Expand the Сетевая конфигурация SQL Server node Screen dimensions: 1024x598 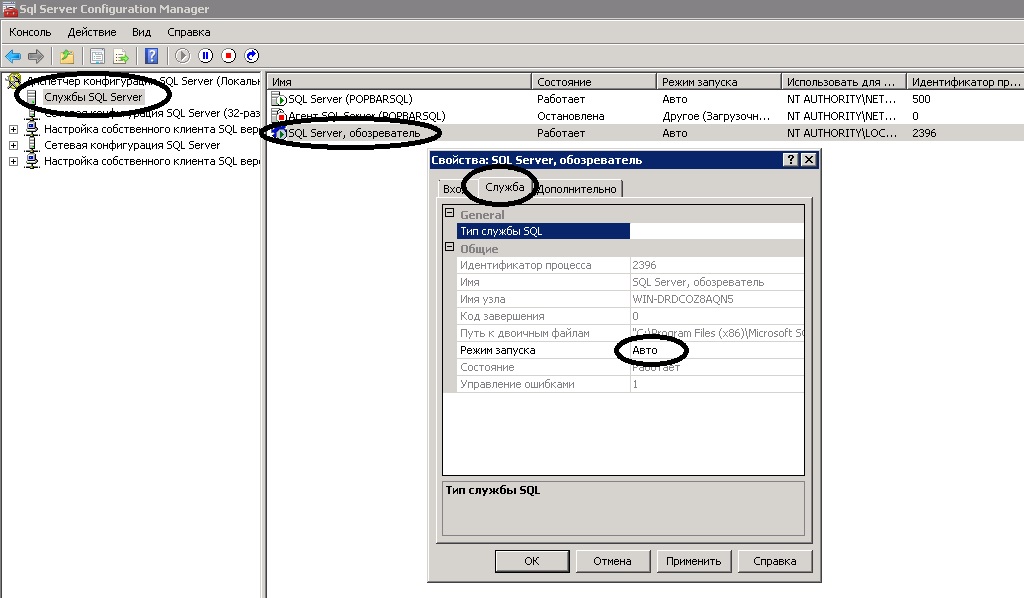tap(13, 145)
